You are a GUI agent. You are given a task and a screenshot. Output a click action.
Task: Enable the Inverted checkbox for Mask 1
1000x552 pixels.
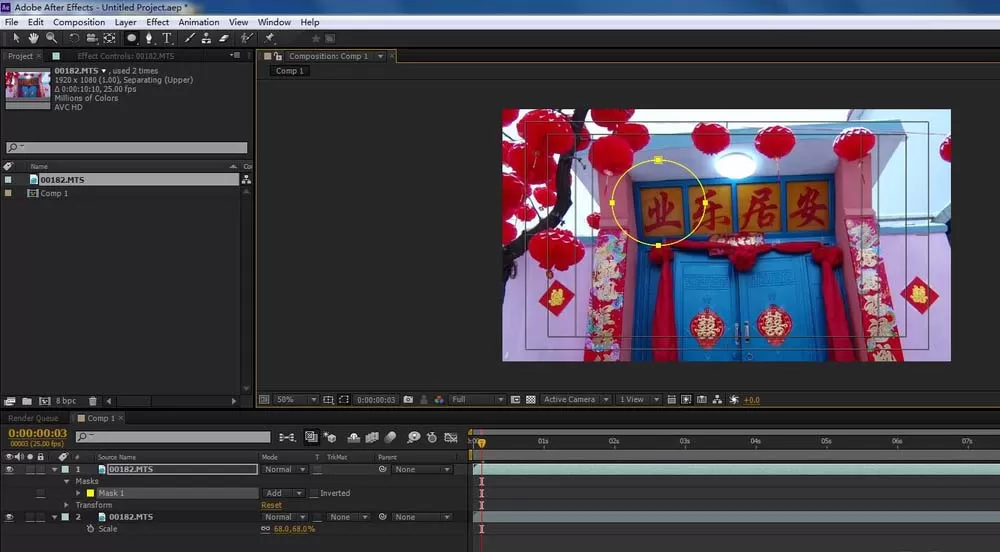point(314,493)
